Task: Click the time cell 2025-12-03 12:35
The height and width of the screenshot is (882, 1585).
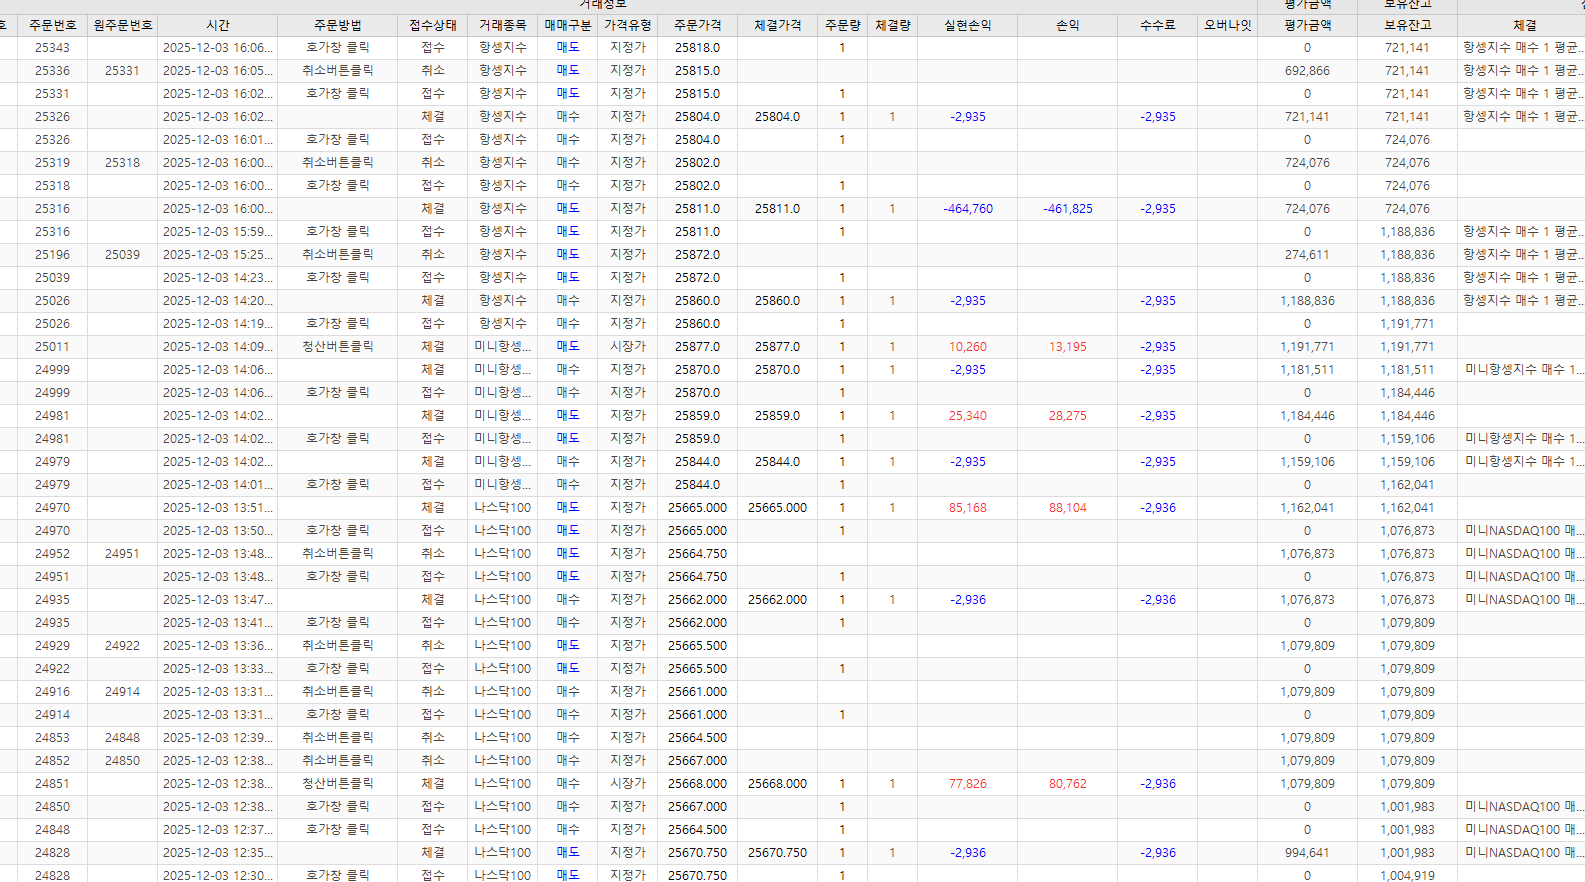Action: pos(217,852)
